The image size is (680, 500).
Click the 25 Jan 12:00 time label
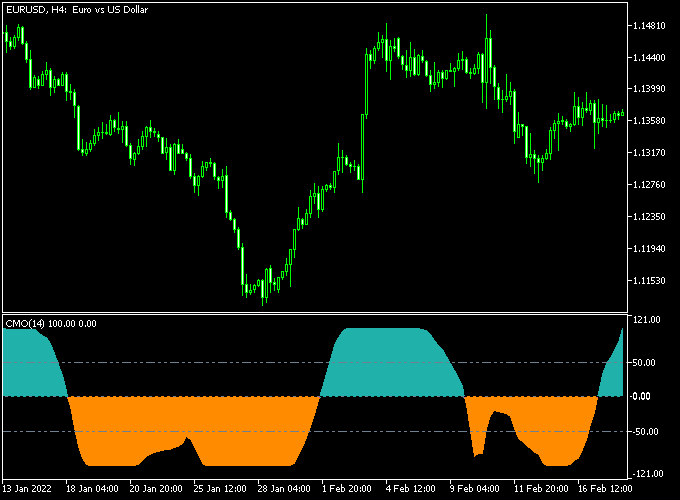[x=220, y=489]
